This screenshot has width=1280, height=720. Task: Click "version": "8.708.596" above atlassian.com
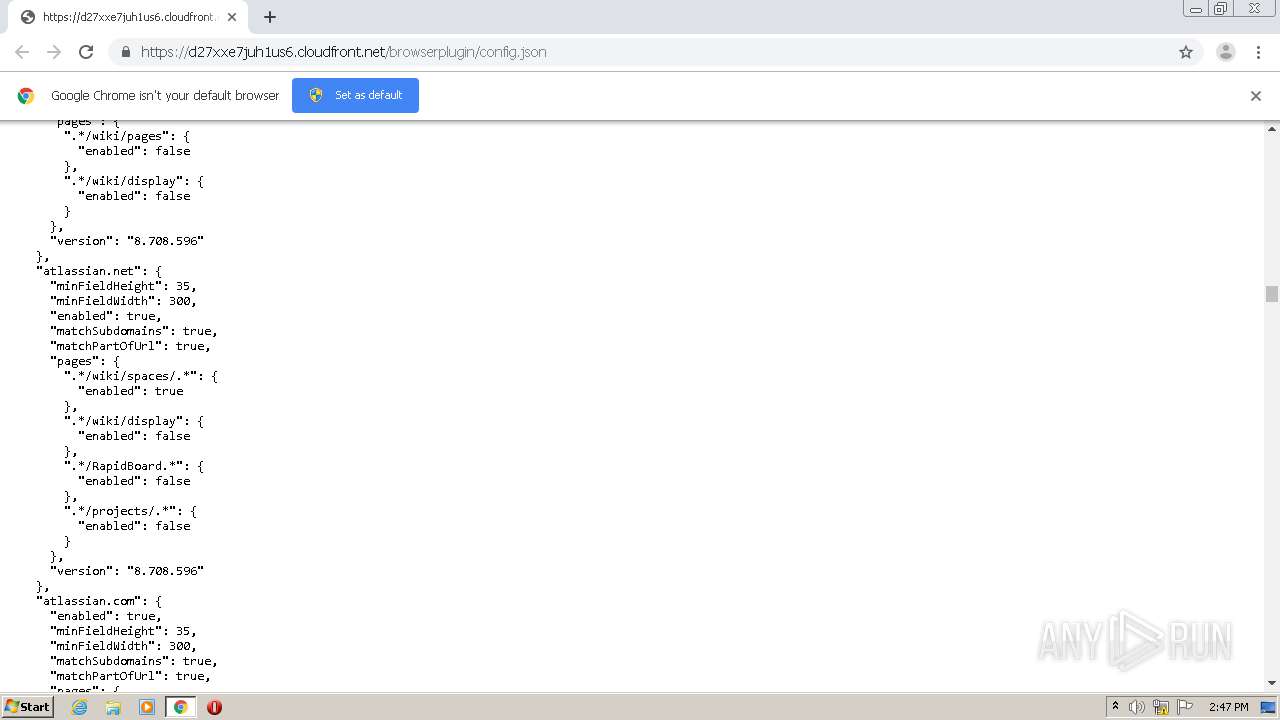coord(127,571)
